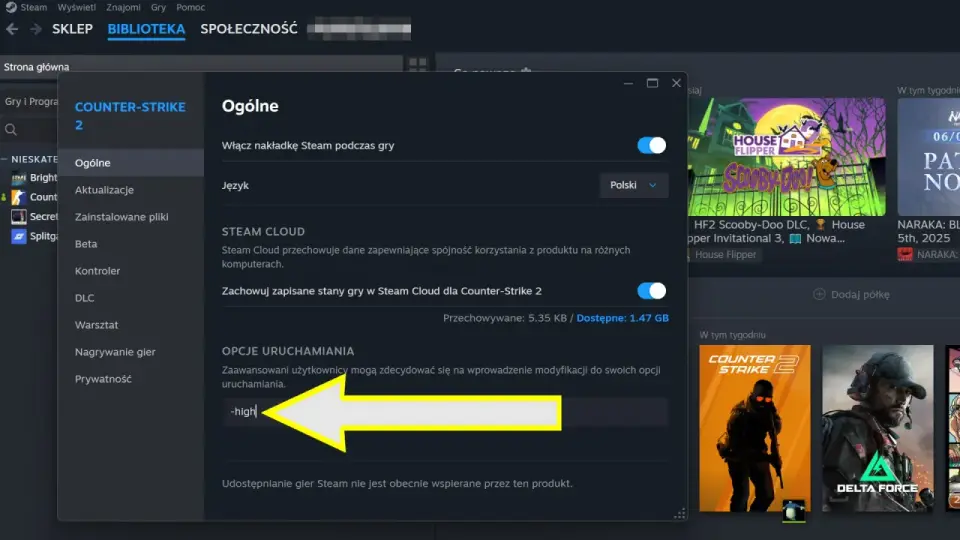Viewport: 960px width, 540px height.
Task: Select the Bright game icon in library
Action: [x=19, y=178]
